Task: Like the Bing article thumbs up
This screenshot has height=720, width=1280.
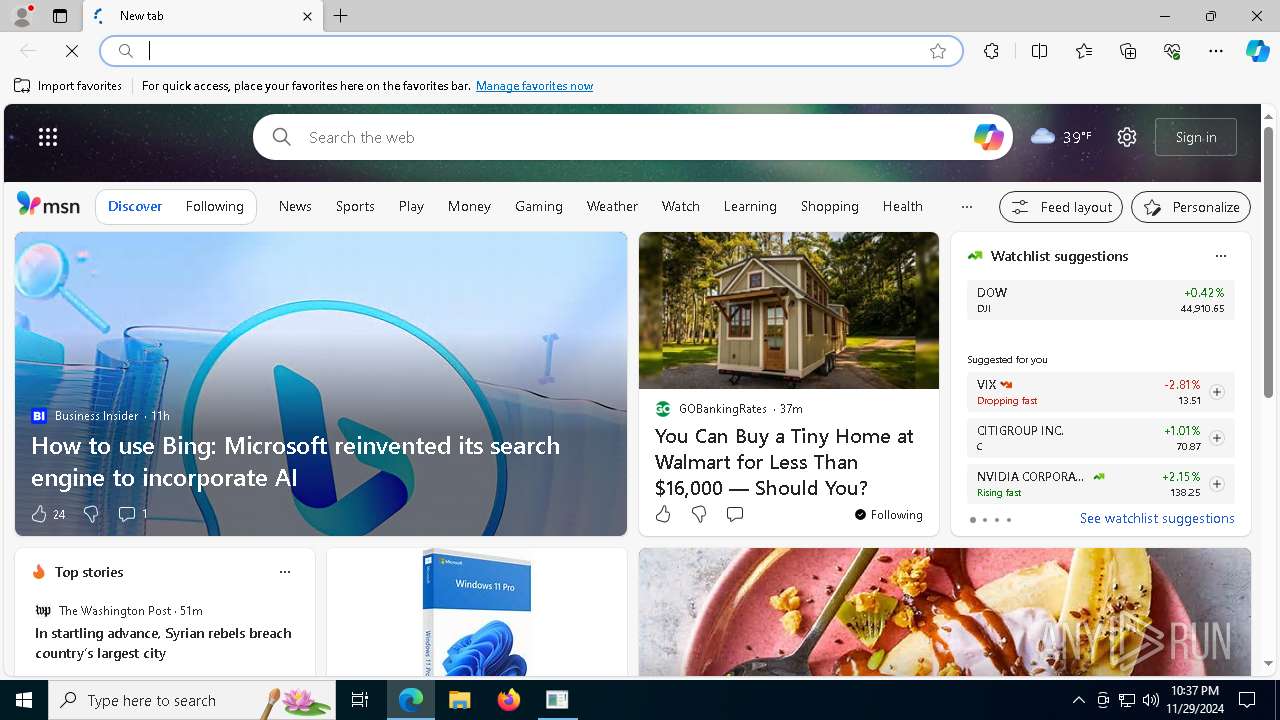Action: [x=39, y=514]
